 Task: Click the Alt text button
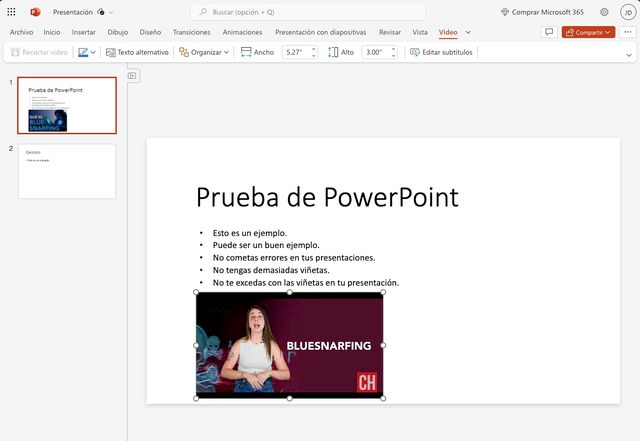pyautogui.click(x=137, y=52)
